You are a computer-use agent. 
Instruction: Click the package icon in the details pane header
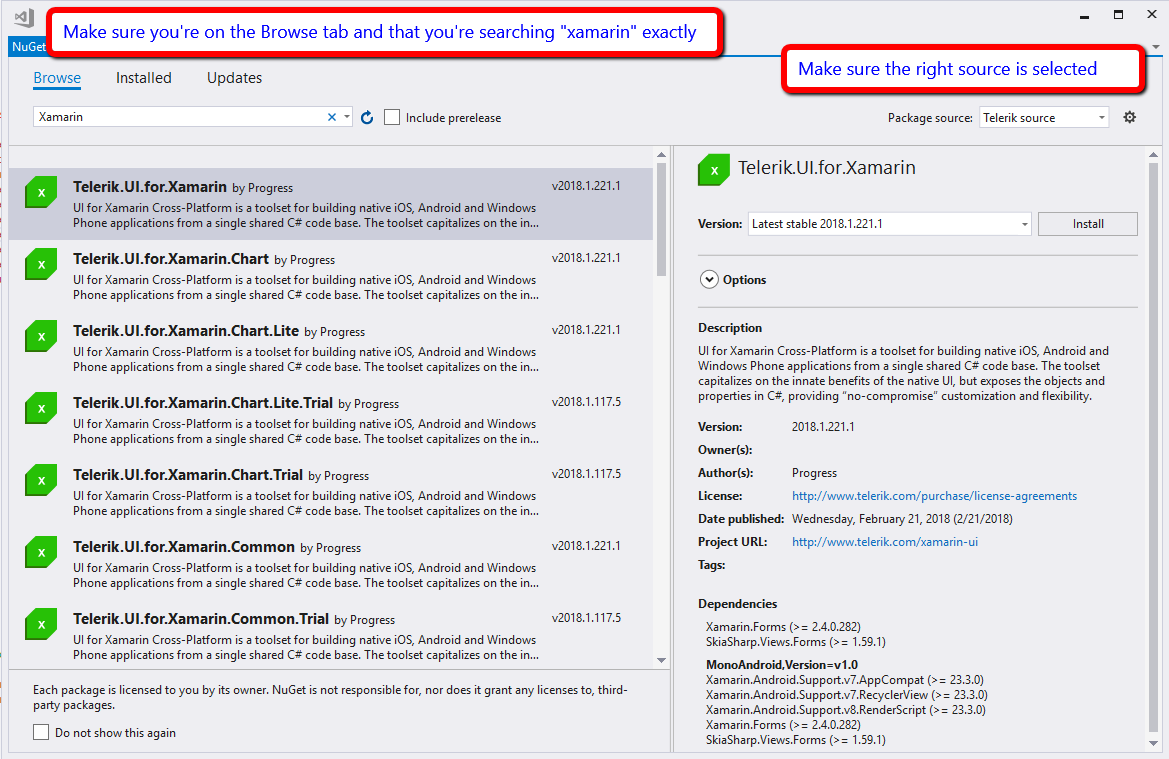(713, 170)
